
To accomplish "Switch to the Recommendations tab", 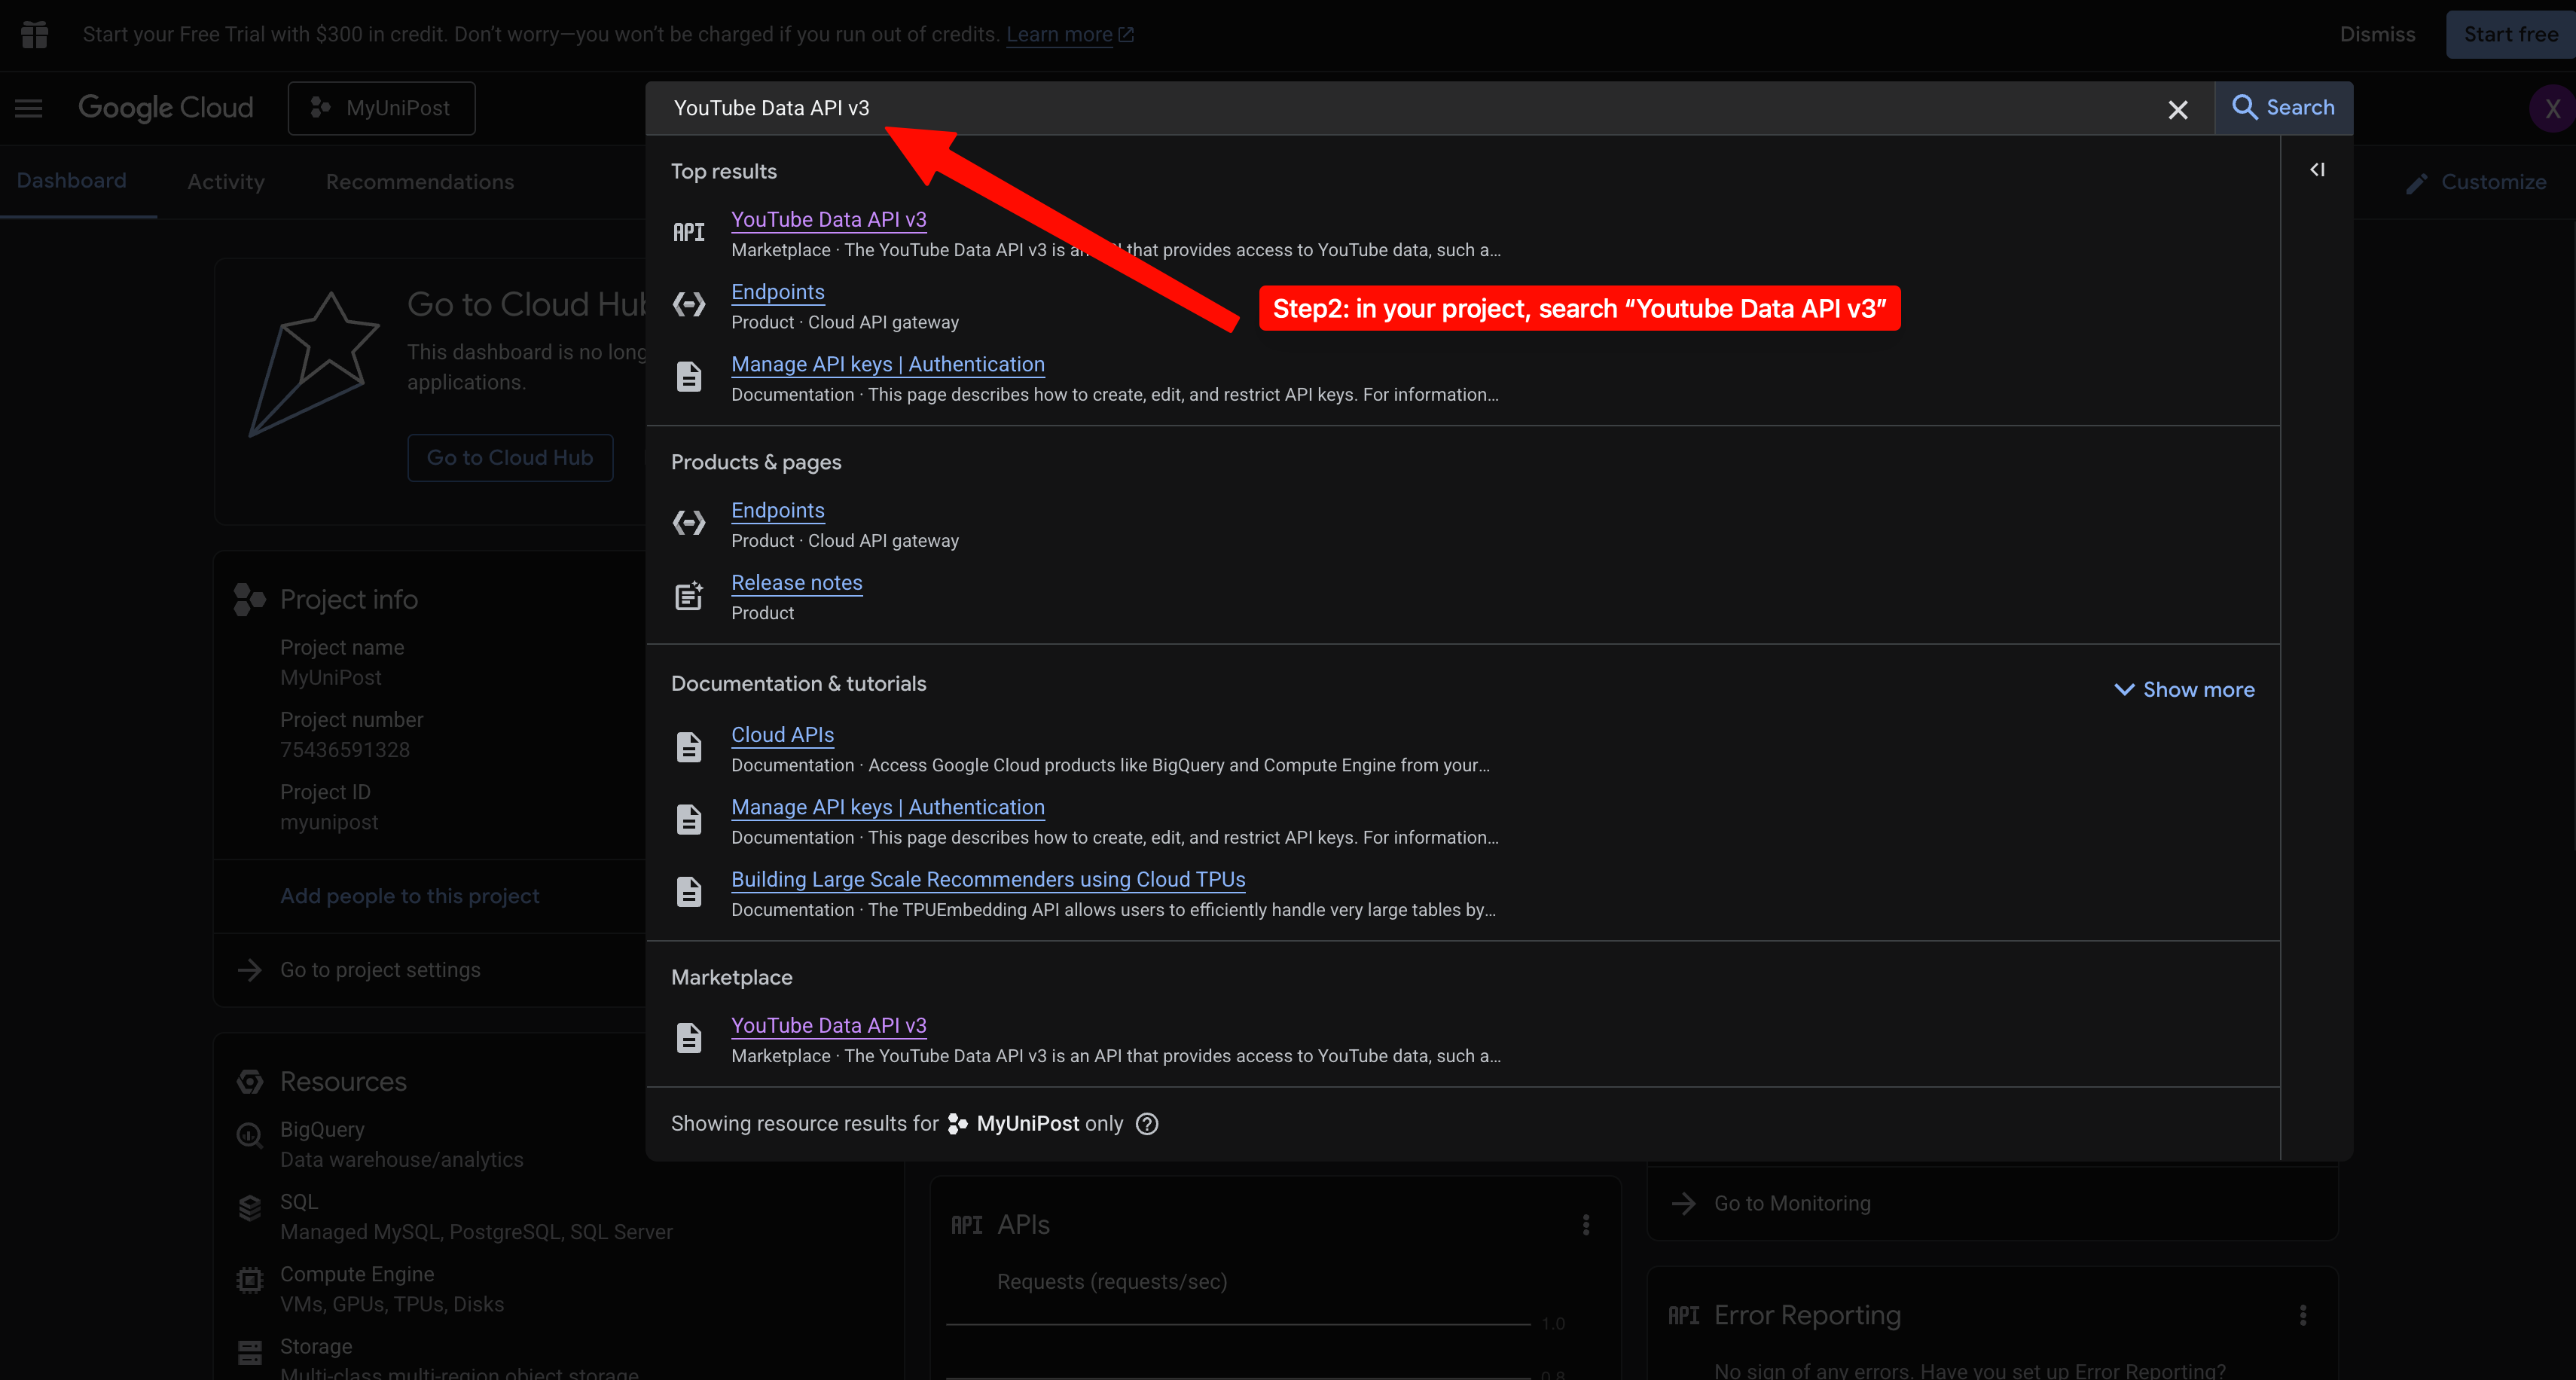I will click(x=420, y=182).
